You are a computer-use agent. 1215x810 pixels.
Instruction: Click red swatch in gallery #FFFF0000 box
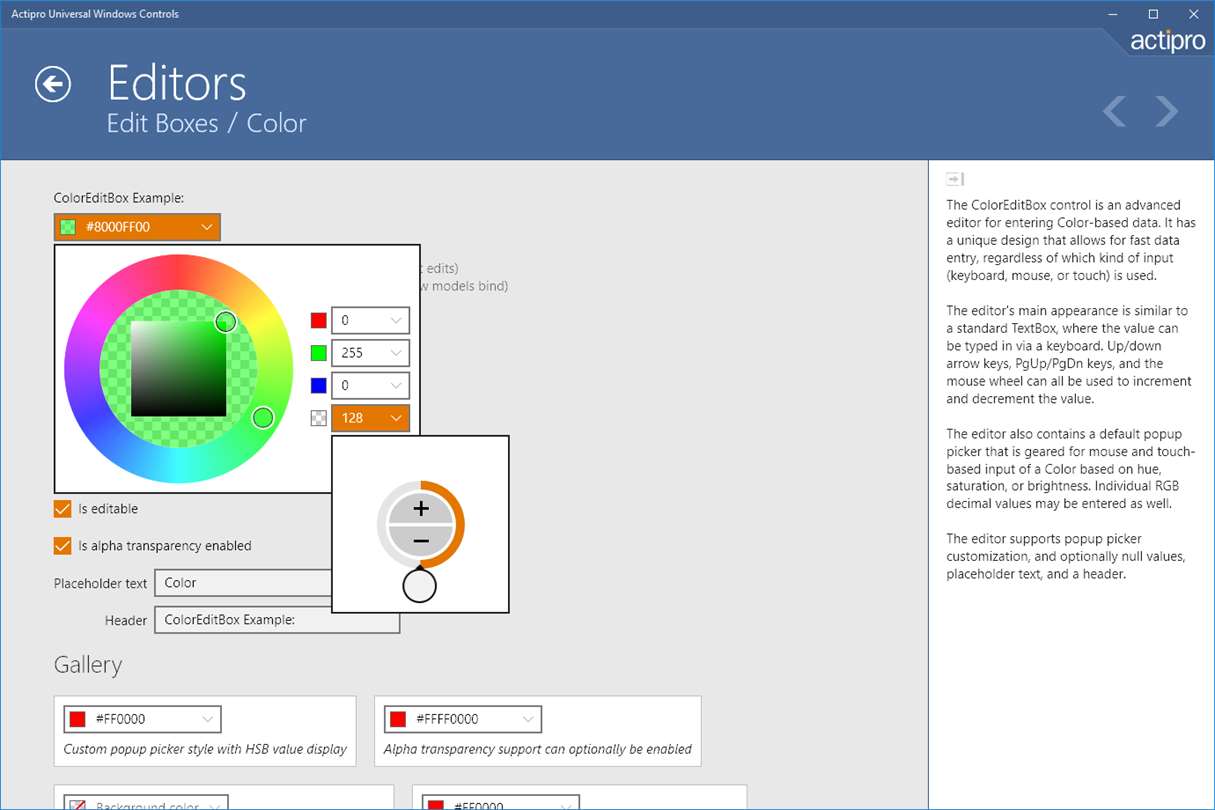tap(397, 719)
